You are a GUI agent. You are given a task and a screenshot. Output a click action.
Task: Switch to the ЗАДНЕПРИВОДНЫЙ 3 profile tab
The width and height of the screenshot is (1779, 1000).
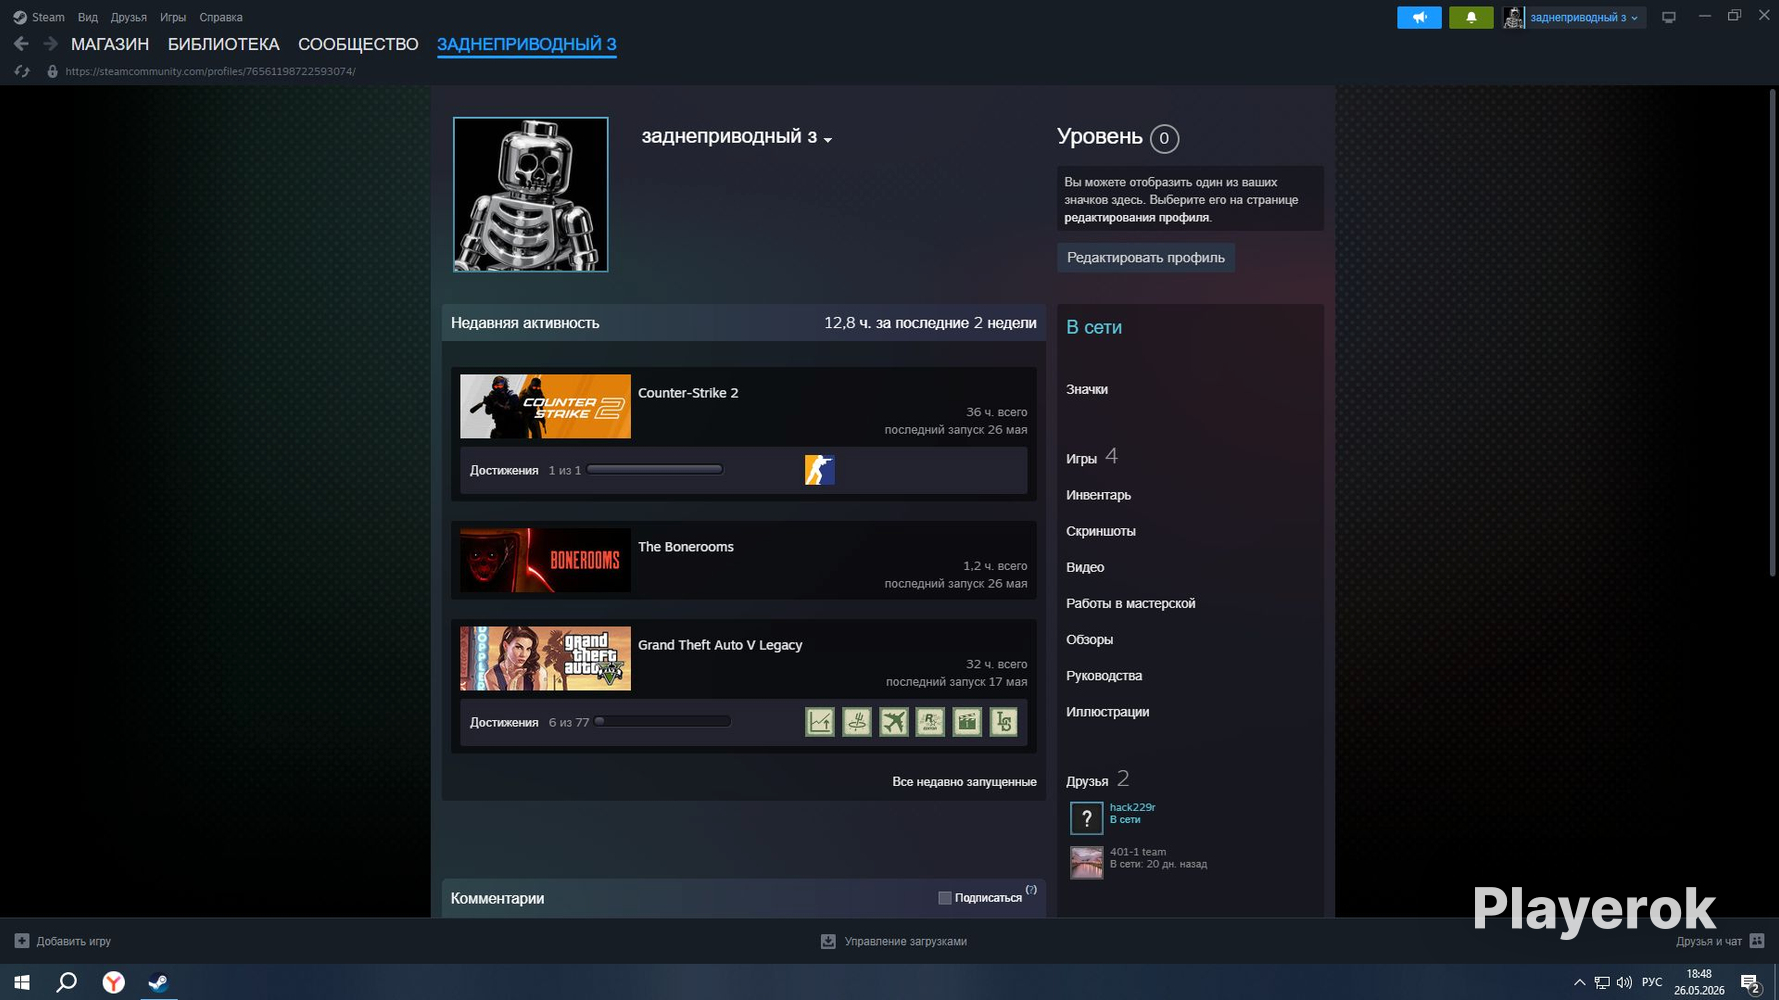[x=527, y=44]
